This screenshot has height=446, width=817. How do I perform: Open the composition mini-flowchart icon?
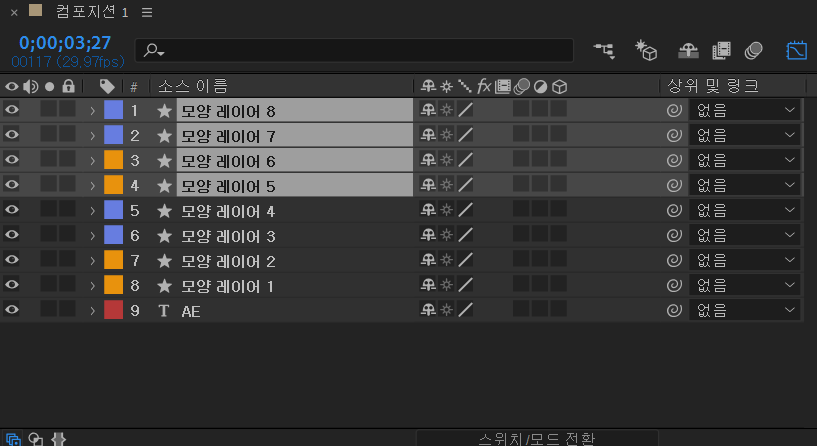[x=604, y=51]
